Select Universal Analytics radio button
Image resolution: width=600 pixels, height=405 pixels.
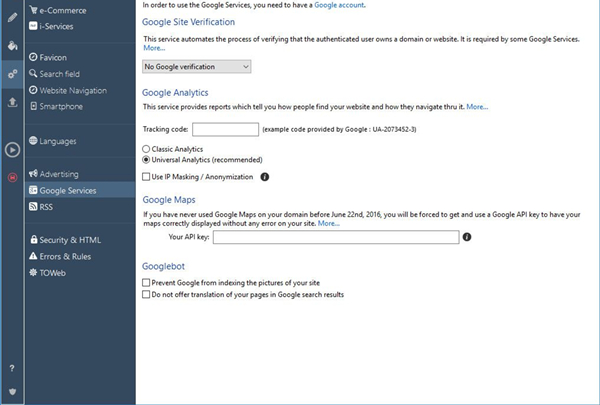tap(147, 159)
